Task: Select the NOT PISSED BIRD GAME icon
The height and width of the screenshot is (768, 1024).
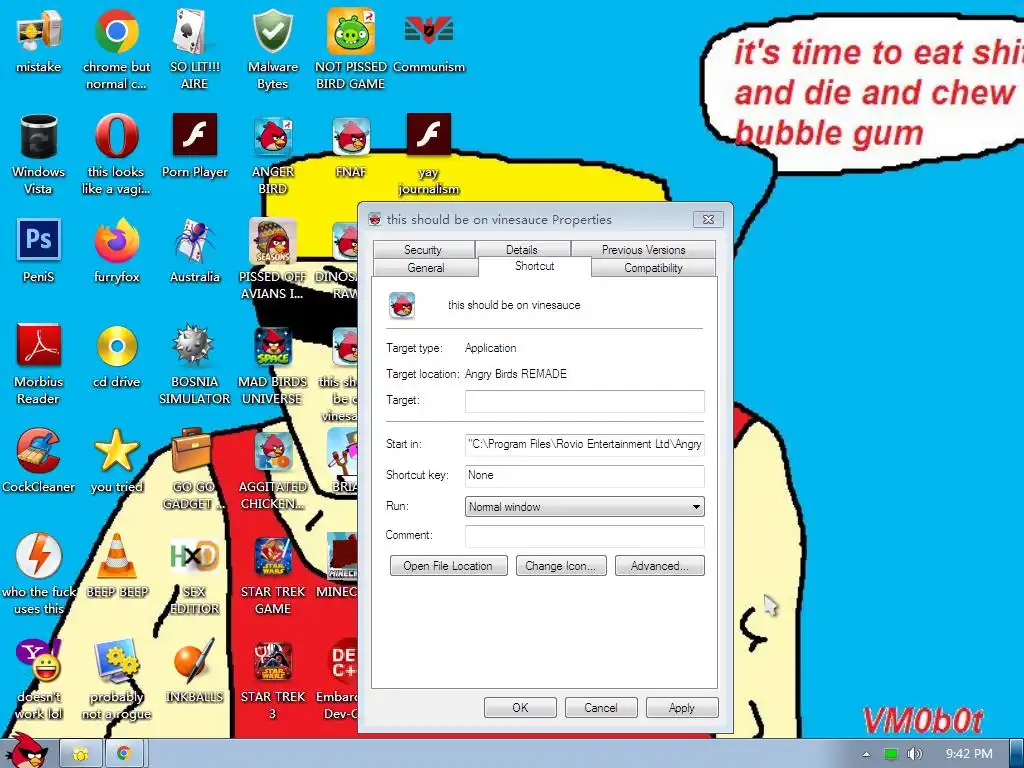Action: pos(351,49)
